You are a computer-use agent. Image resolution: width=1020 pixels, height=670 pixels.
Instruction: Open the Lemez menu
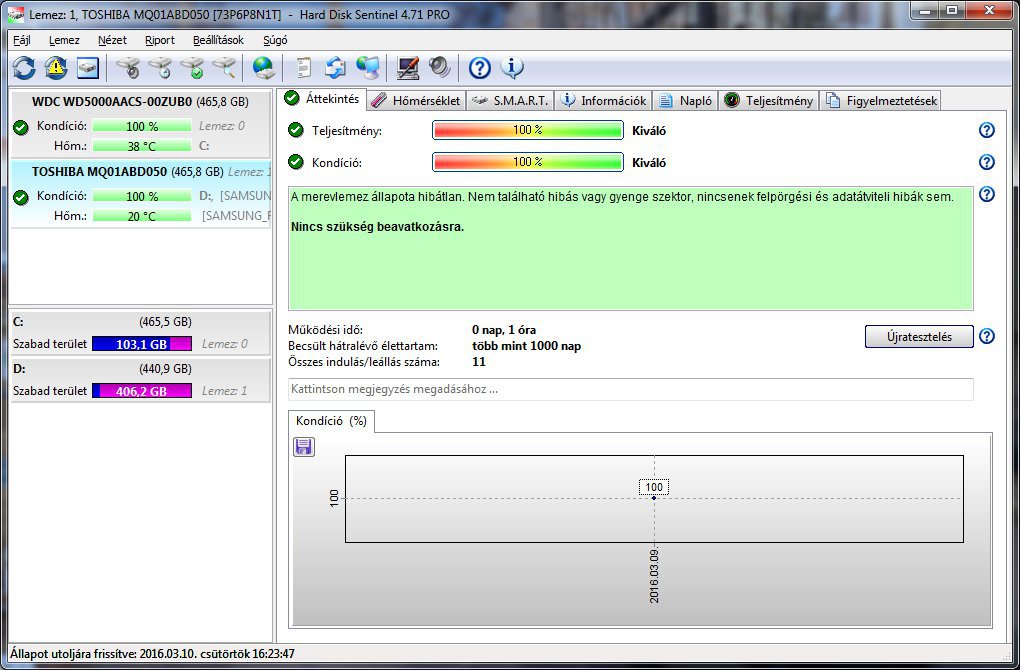tap(64, 40)
